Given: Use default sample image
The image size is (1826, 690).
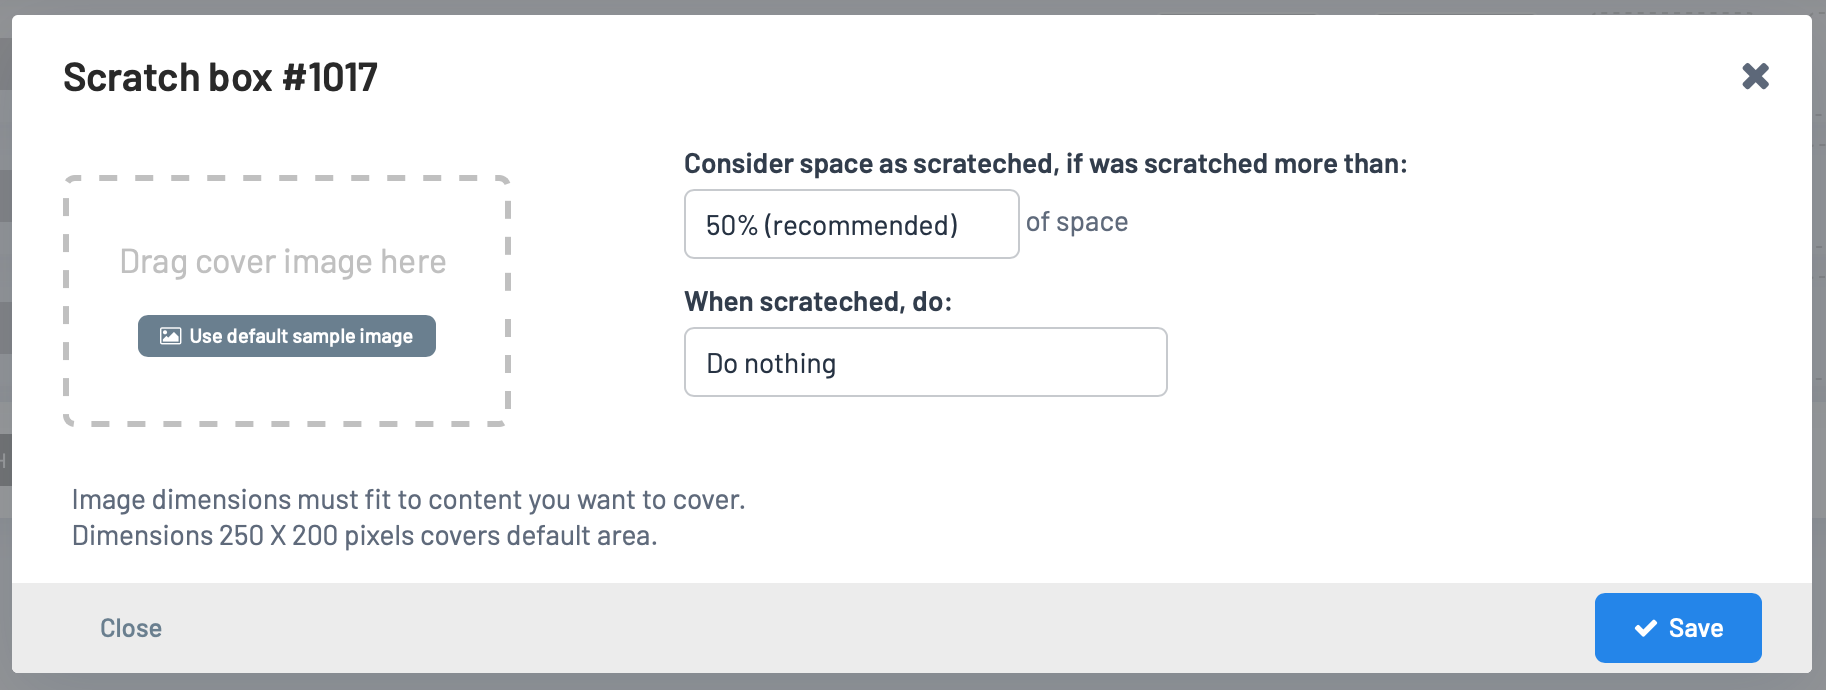Looking at the screenshot, I should (287, 336).
